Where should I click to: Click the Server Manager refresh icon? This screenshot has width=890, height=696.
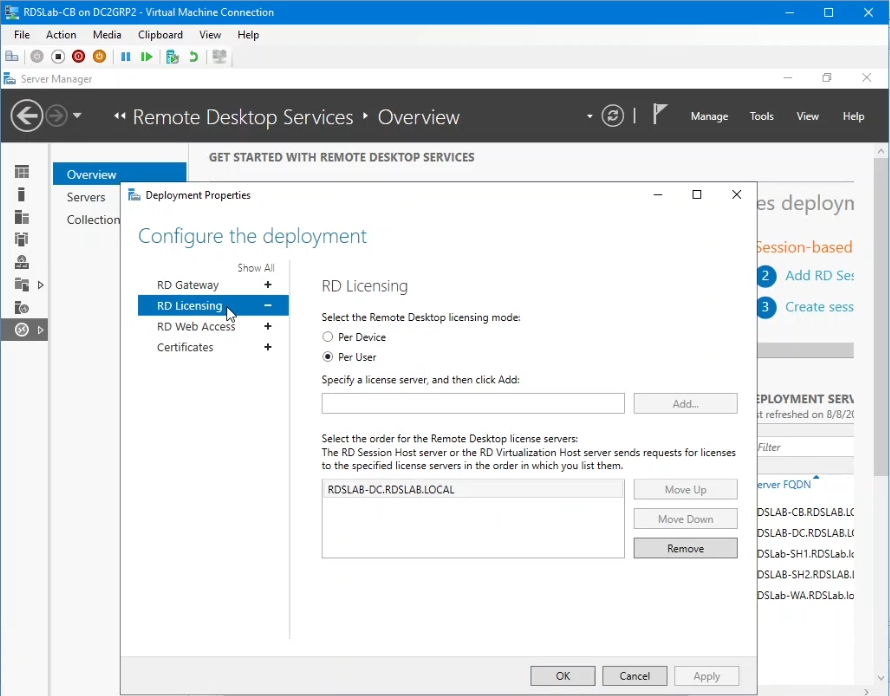tap(612, 116)
